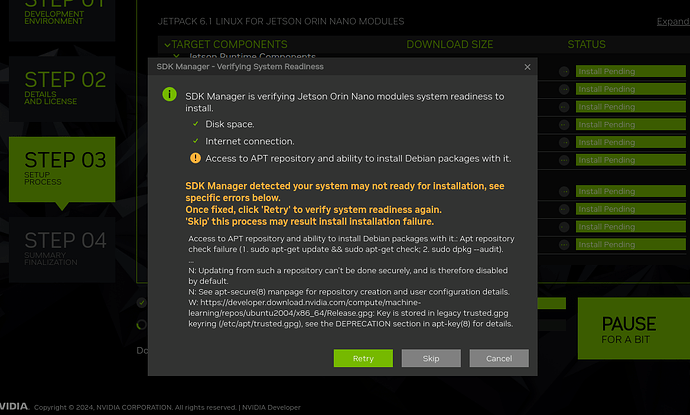Click the NVIDIA Developer footer link
Image resolution: width=690 pixels, height=415 pixels.
pos(271,408)
